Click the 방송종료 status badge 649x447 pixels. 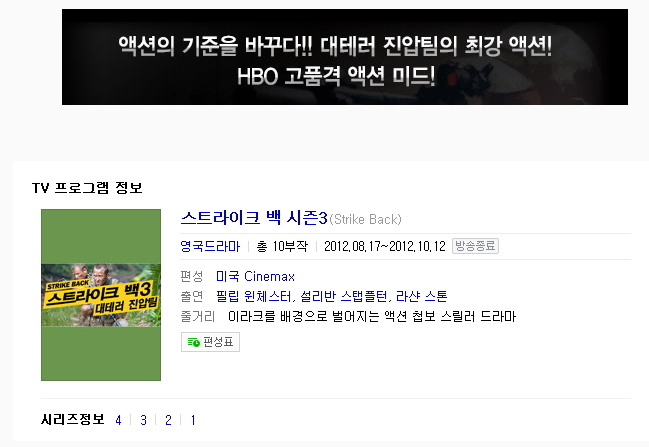coord(475,246)
